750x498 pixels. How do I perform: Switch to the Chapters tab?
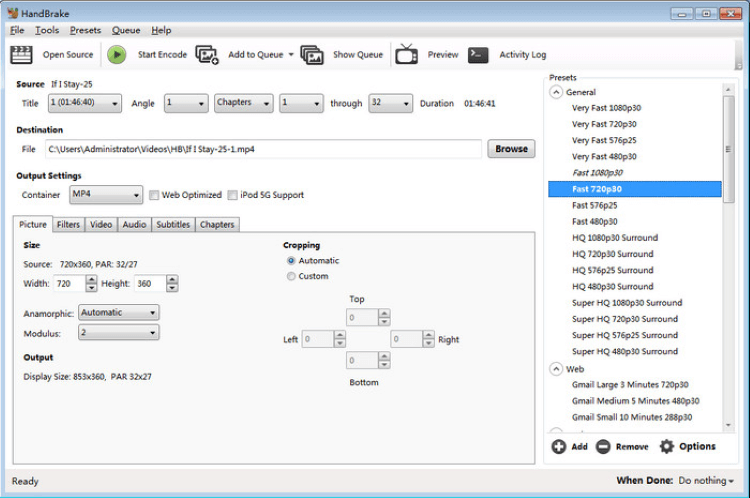coord(217,224)
